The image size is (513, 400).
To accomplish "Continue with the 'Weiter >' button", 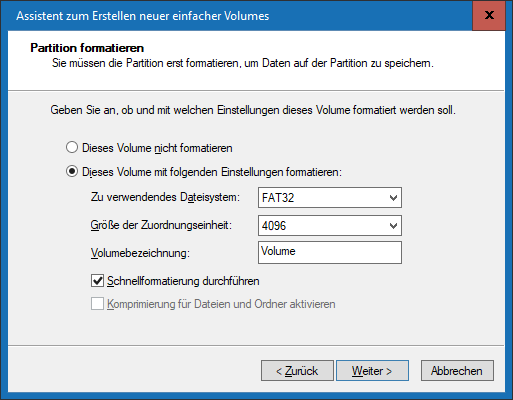I will (372, 370).
